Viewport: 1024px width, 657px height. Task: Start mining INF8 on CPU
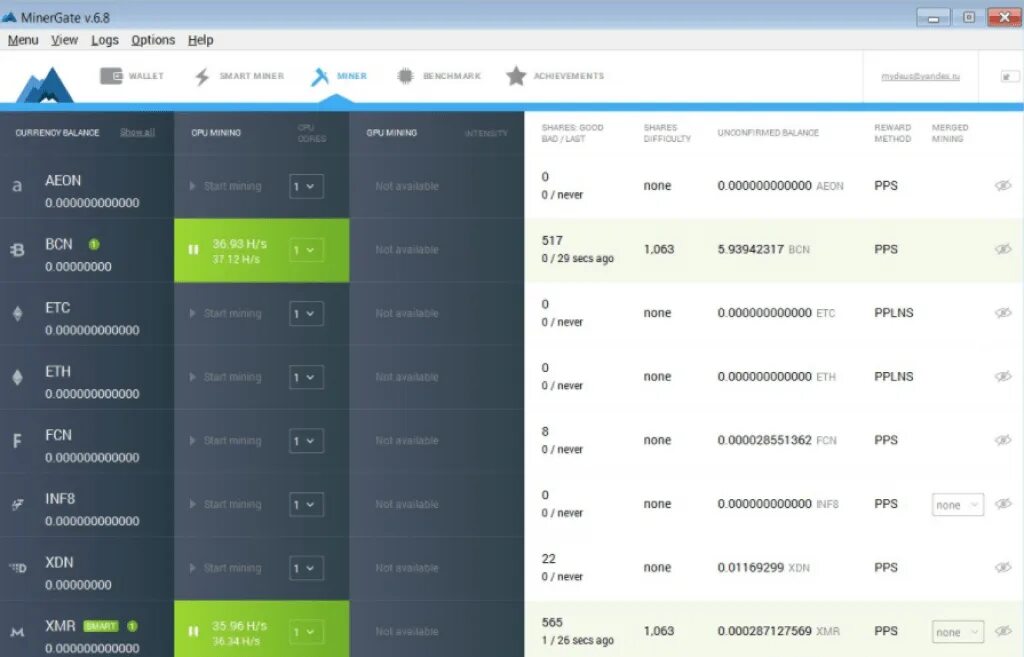226,504
